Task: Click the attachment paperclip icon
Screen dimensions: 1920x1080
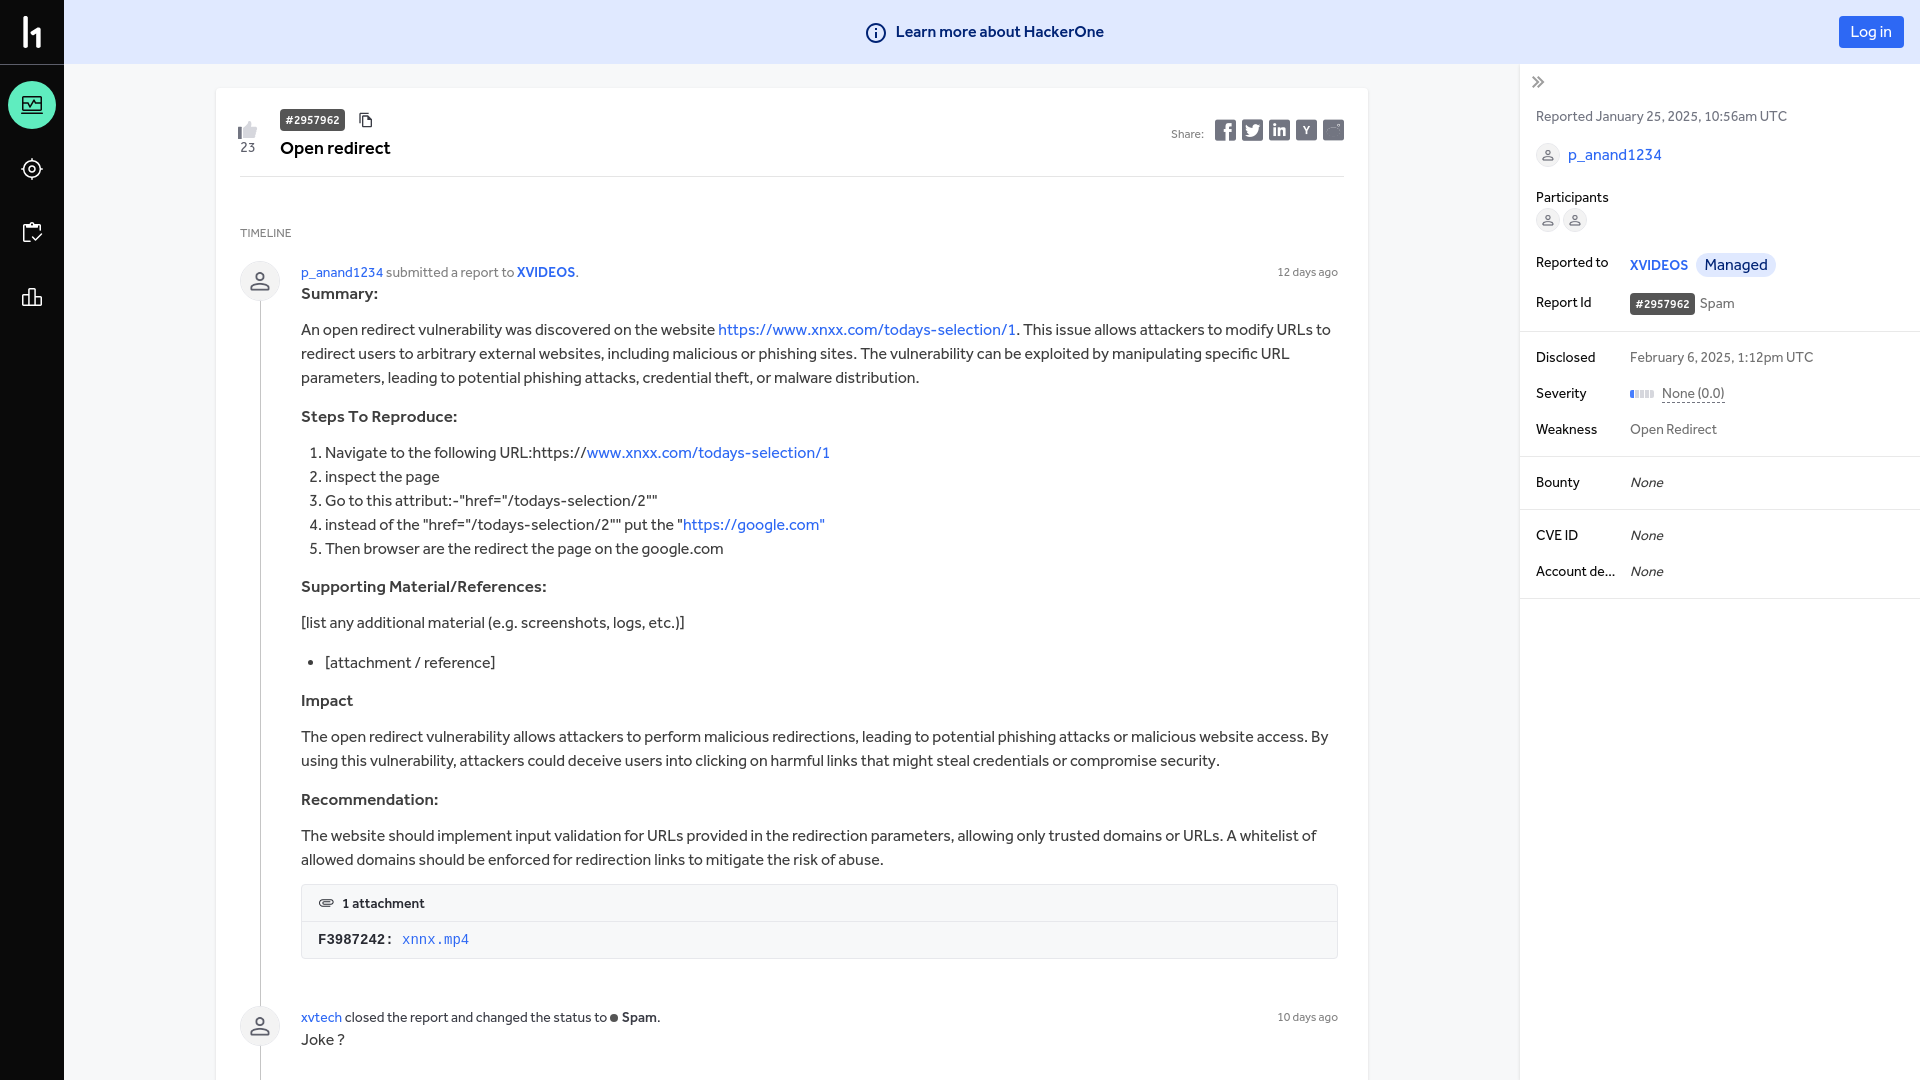Action: 326,903
